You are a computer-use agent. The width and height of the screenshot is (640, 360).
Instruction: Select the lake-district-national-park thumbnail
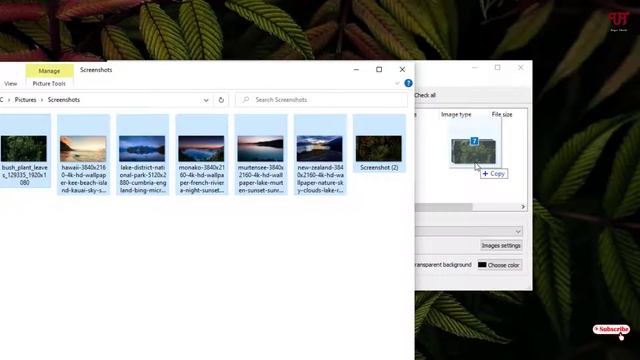point(142,149)
